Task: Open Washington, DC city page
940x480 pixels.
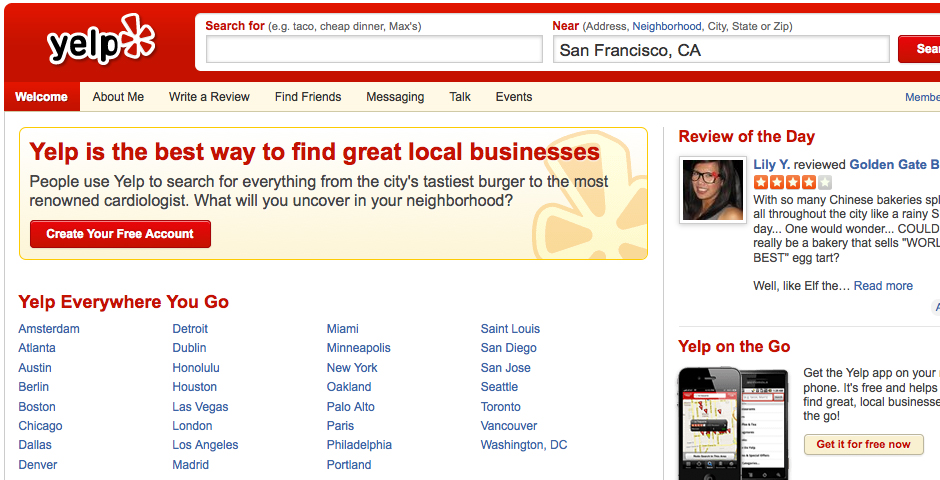Action: coord(524,445)
